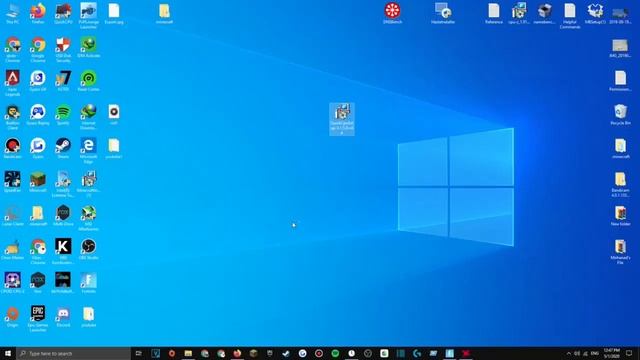Launch Steam from the desktop shortcut
The width and height of the screenshot is (640, 360).
coord(63,149)
